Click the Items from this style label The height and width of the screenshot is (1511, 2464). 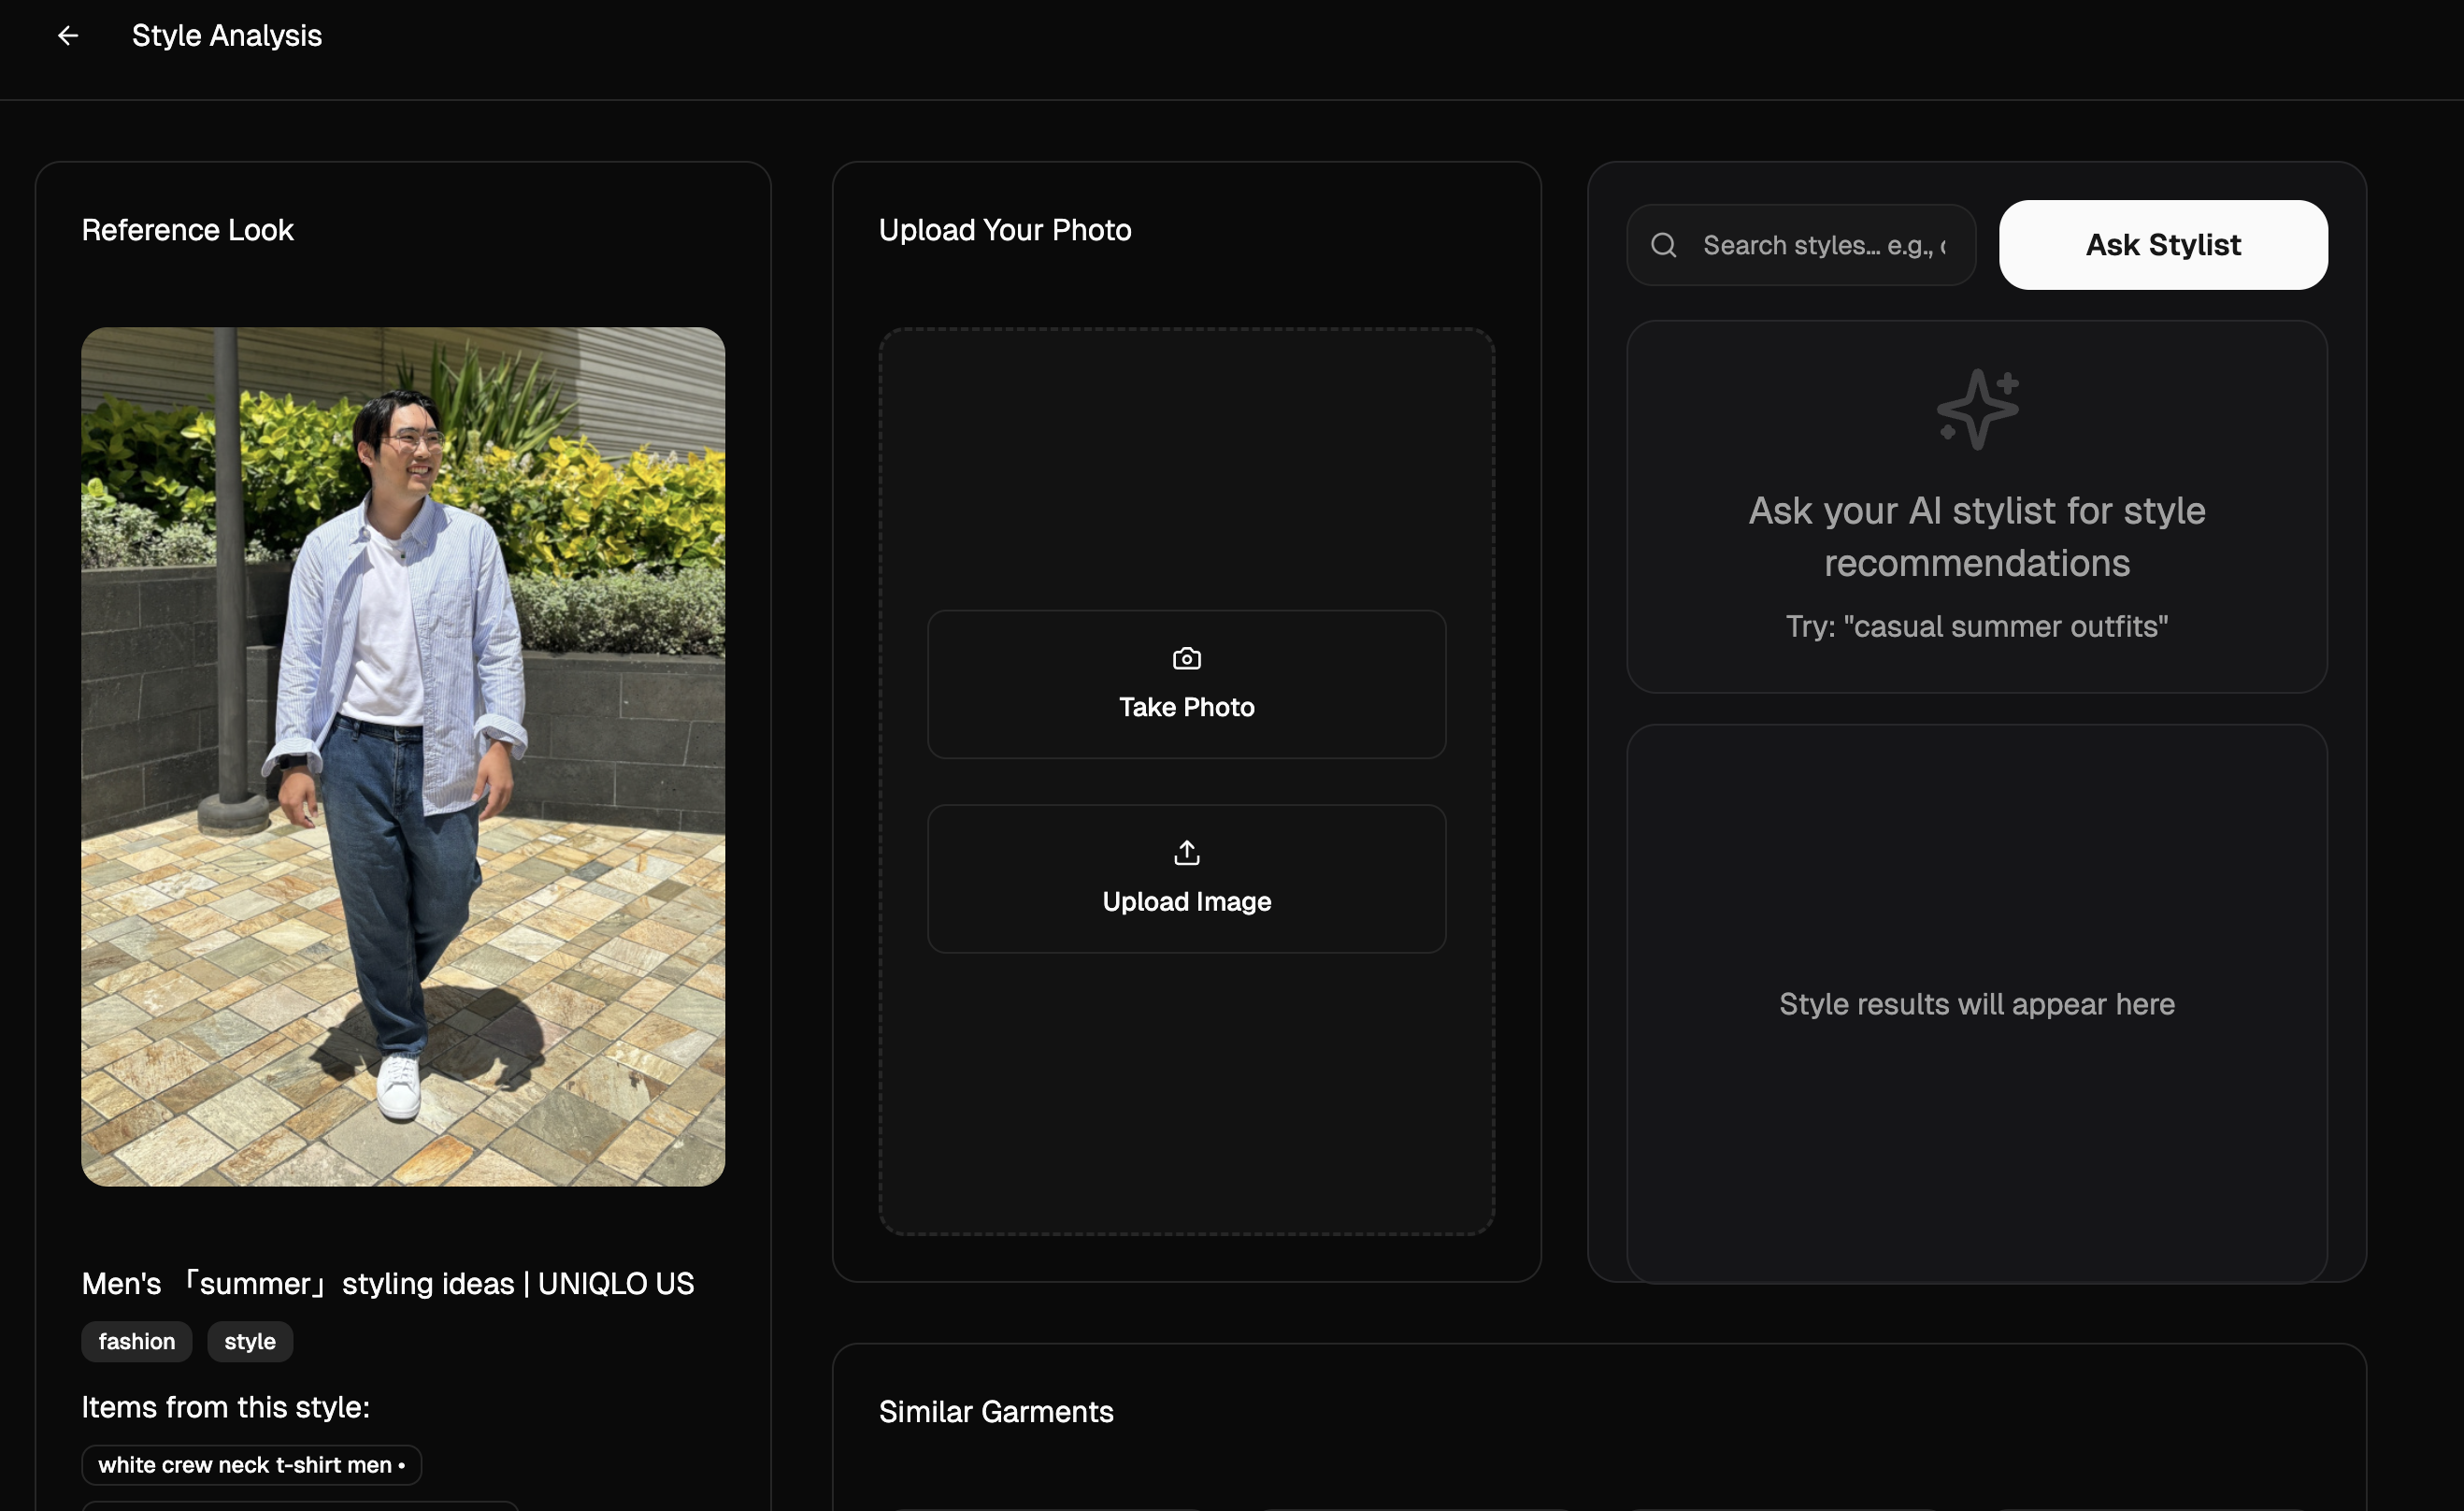tap(226, 1407)
